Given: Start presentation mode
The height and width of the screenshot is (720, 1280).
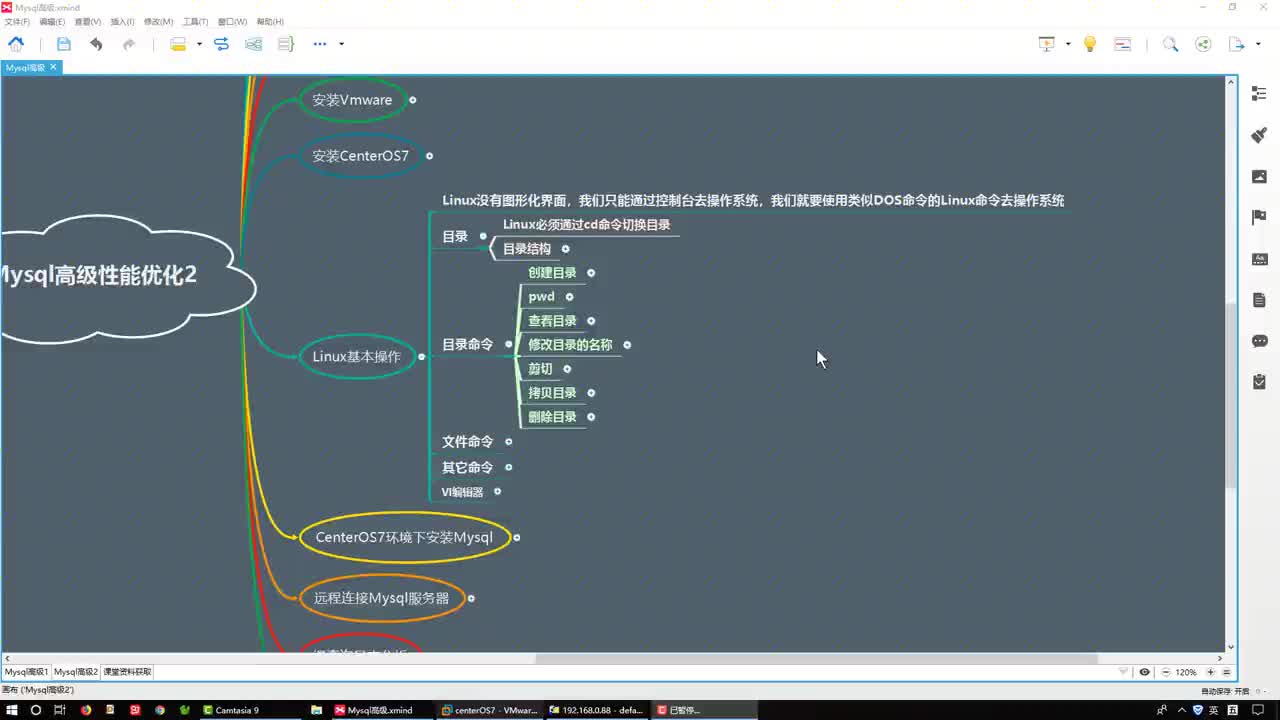Looking at the screenshot, I should [x=1047, y=44].
